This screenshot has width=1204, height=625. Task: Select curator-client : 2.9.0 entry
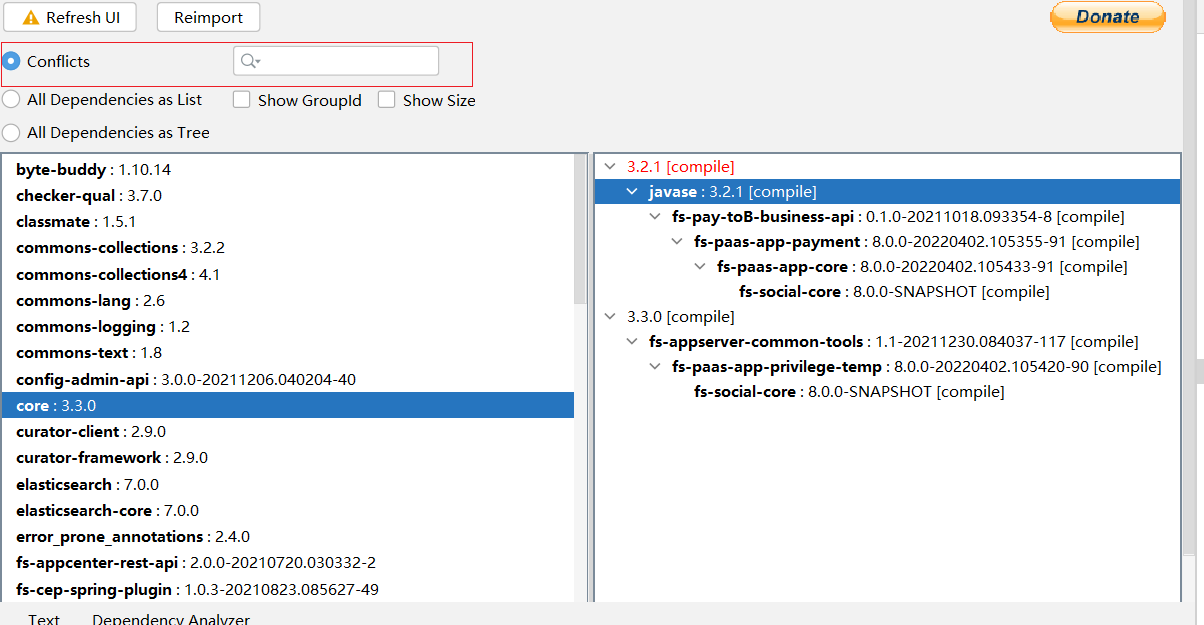(288, 432)
